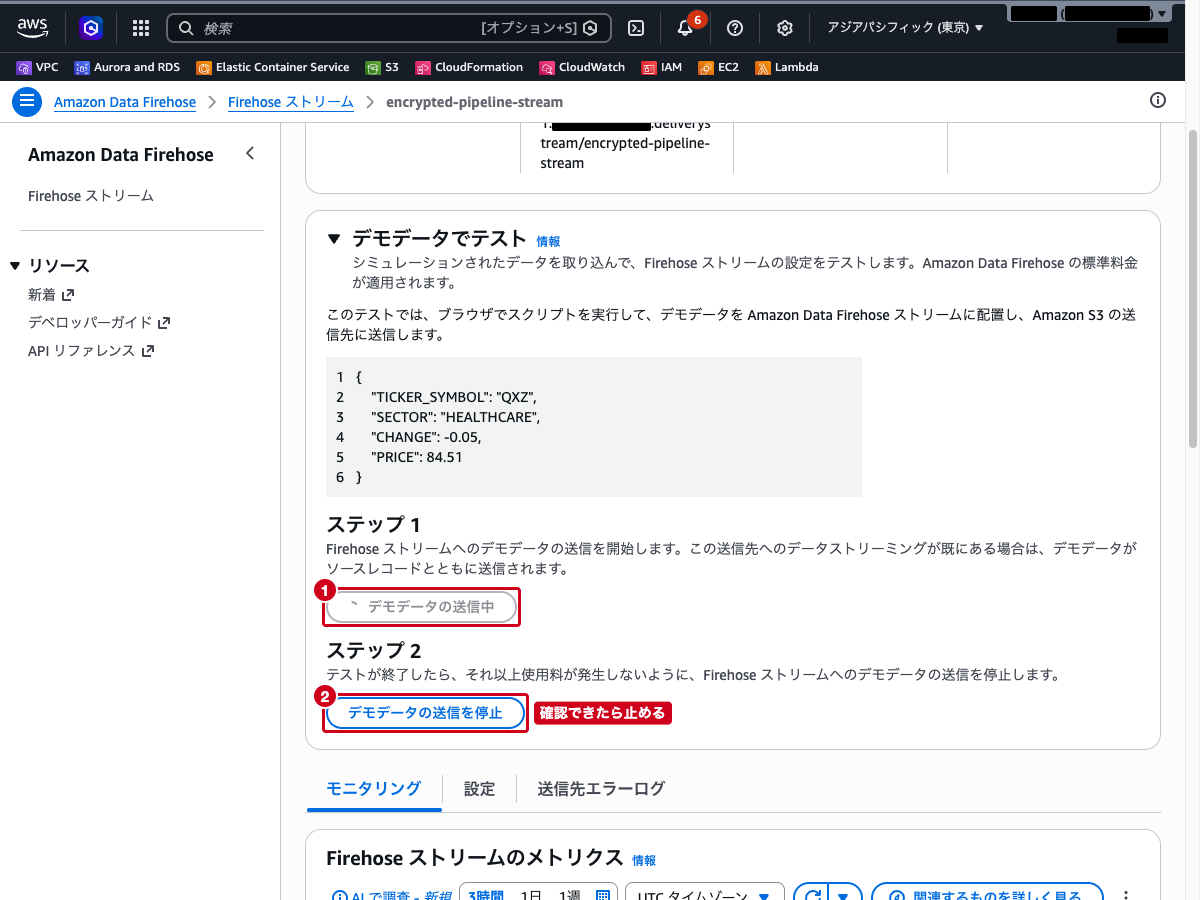Image resolution: width=1200 pixels, height=900 pixels.
Task: Open the settings gear icon
Action: pyautogui.click(x=785, y=28)
